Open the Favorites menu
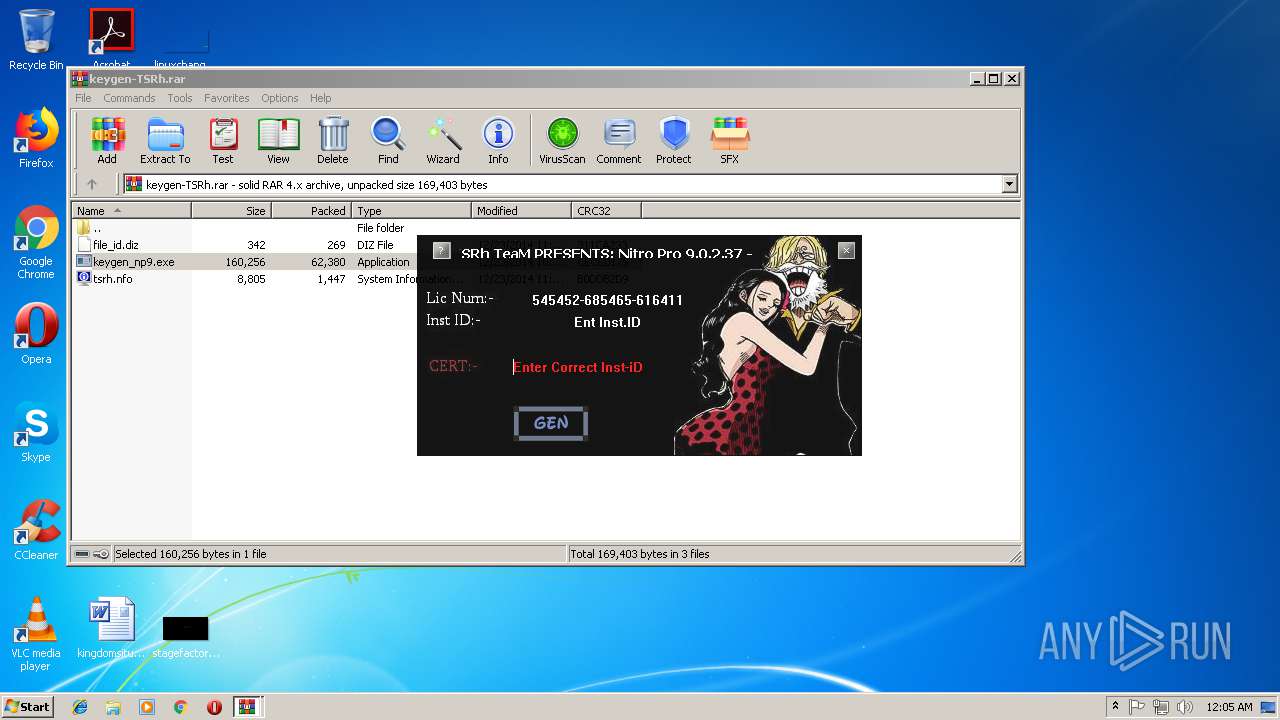 227,98
